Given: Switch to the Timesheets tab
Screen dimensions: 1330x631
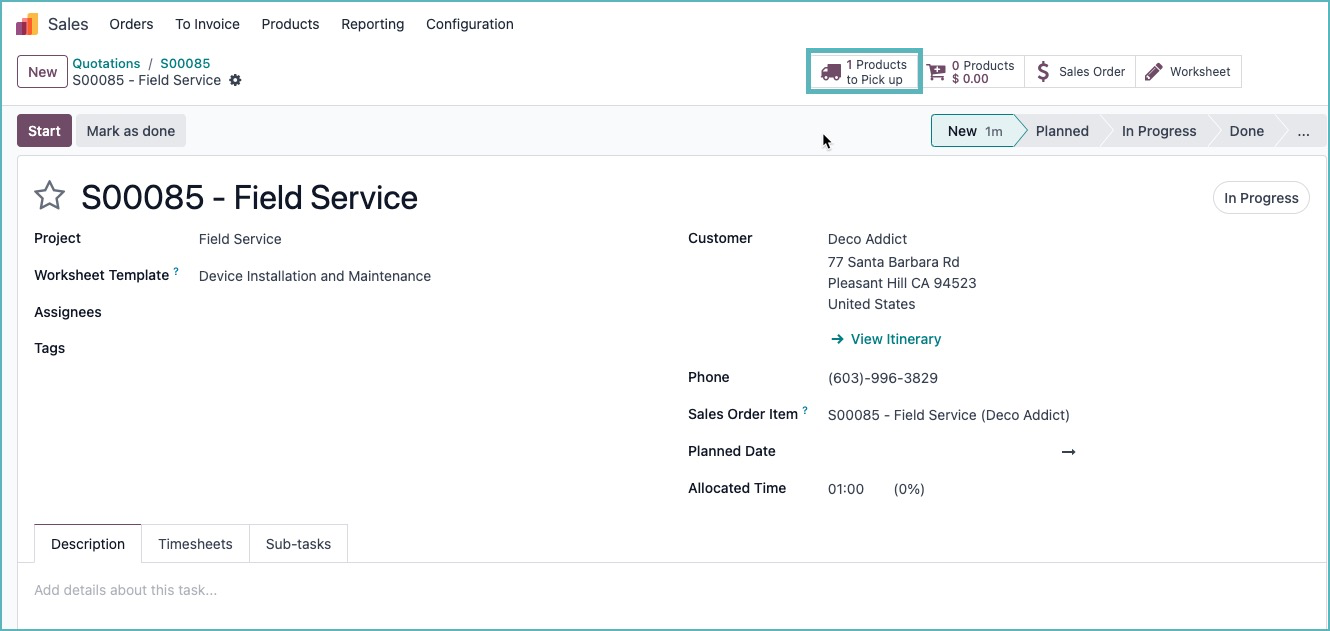Looking at the screenshot, I should (x=195, y=544).
